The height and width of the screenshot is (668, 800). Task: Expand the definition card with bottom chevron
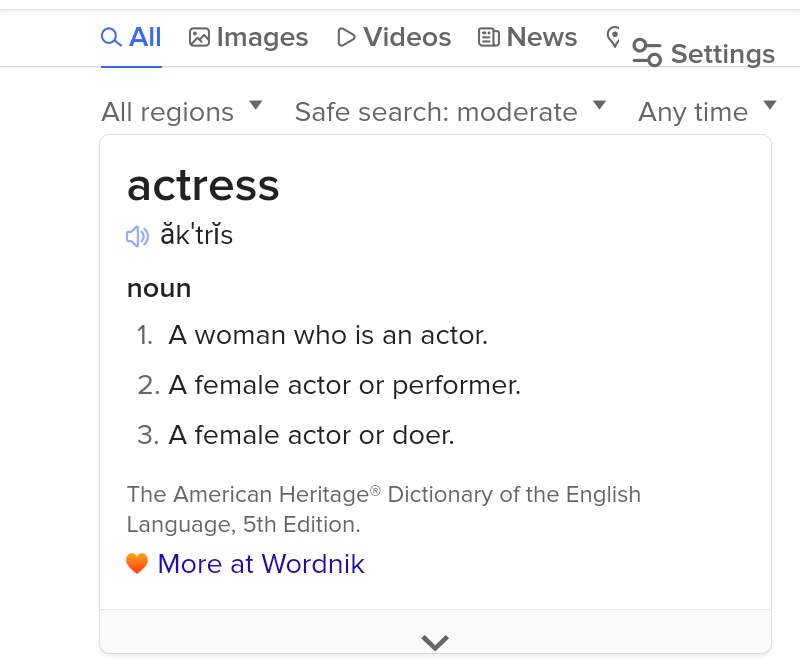coord(435,641)
